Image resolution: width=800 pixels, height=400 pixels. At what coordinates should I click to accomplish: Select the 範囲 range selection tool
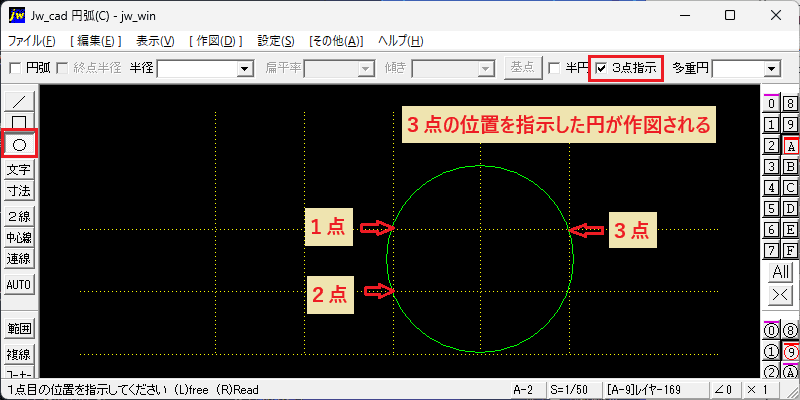(19, 329)
